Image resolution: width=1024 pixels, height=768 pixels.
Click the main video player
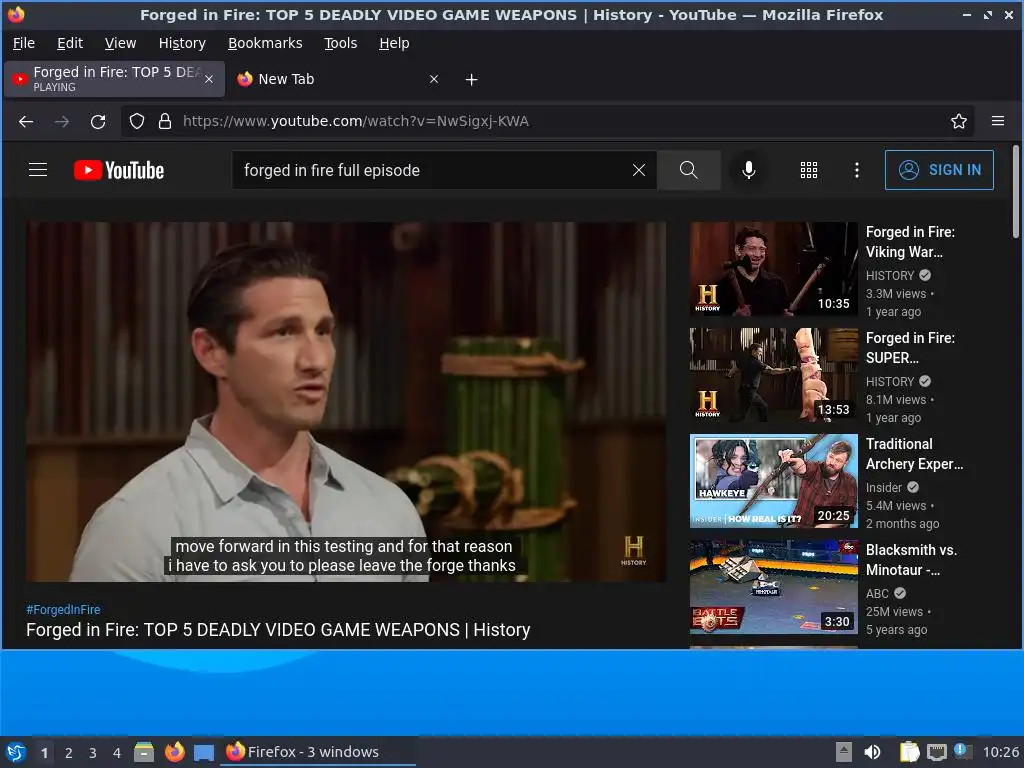pyautogui.click(x=346, y=402)
